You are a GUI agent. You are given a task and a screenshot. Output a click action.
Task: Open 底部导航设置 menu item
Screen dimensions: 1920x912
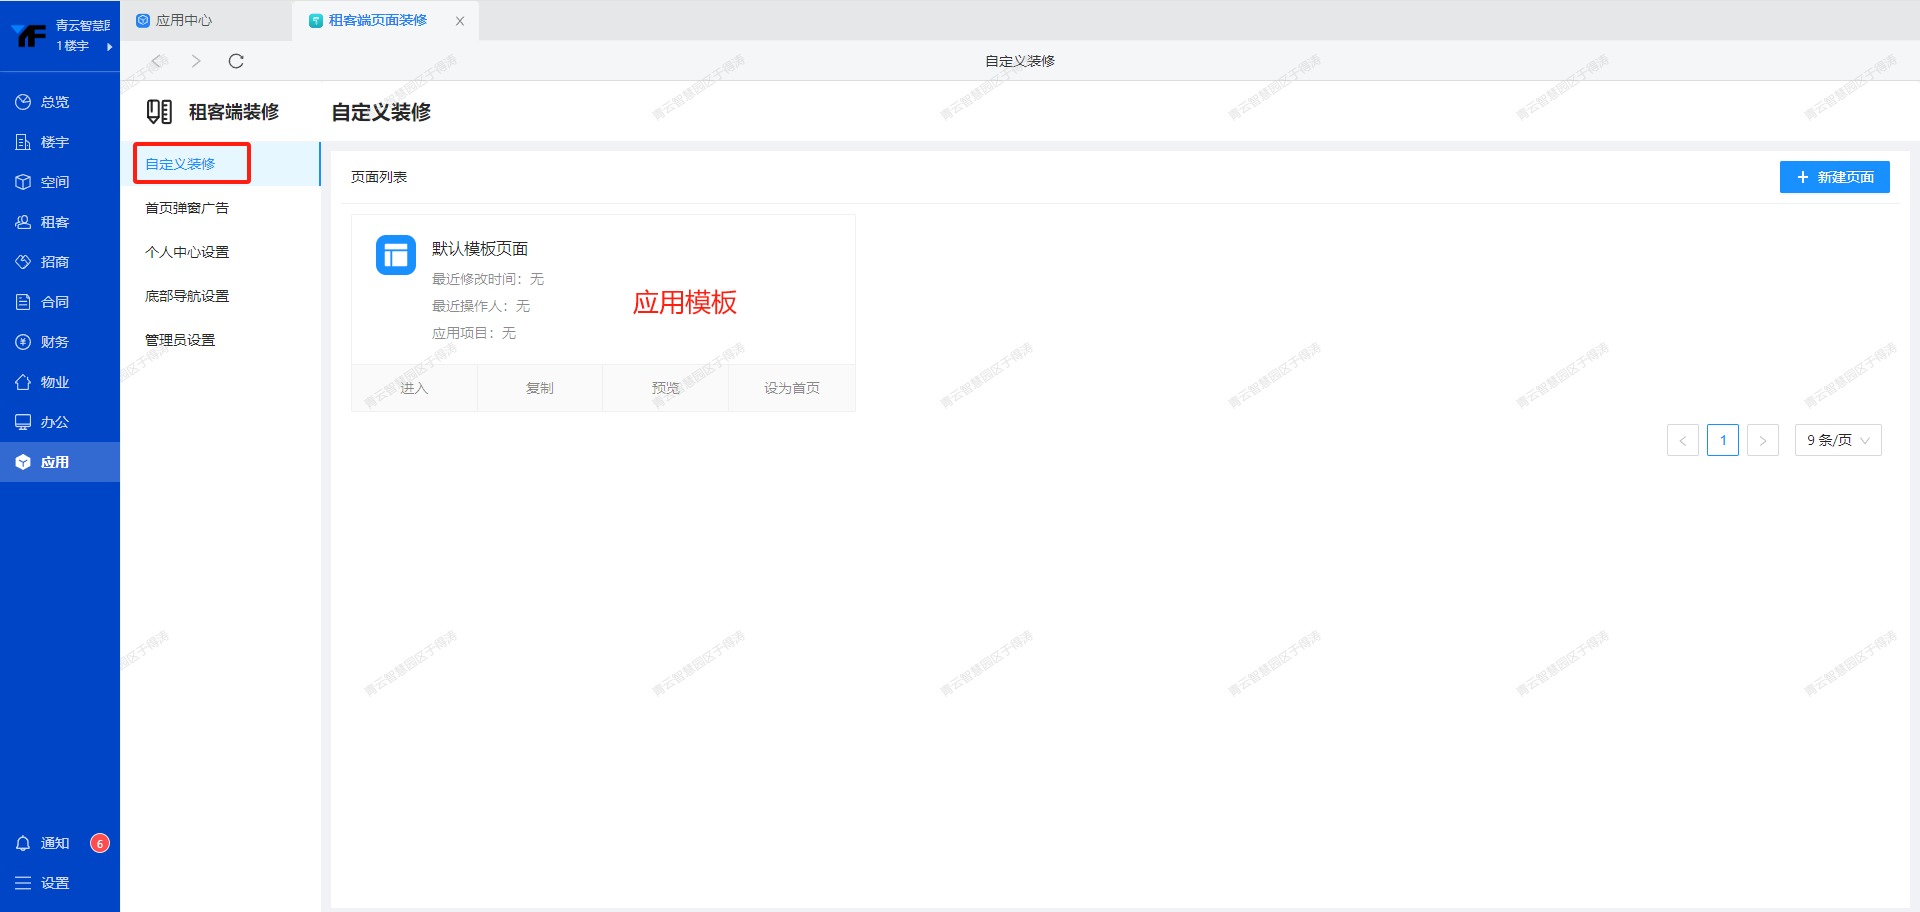[187, 296]
